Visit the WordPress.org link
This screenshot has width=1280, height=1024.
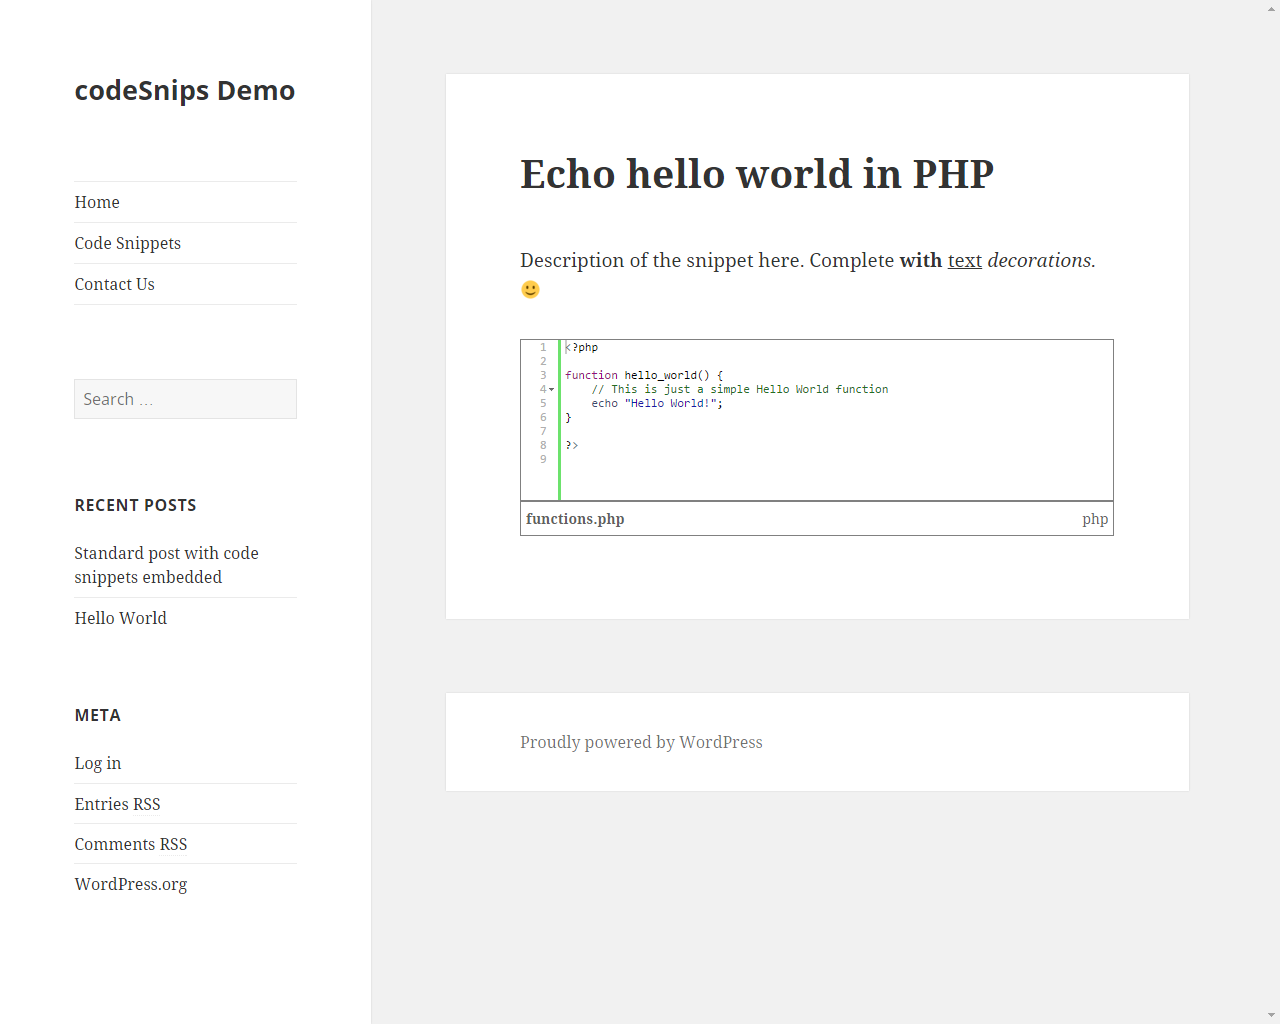(x=131, y=884)
